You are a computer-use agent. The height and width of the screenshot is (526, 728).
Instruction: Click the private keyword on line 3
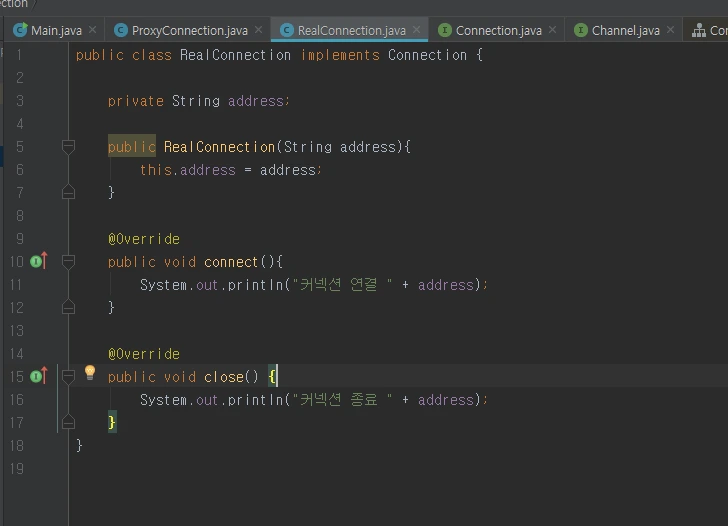coord(136,101)
